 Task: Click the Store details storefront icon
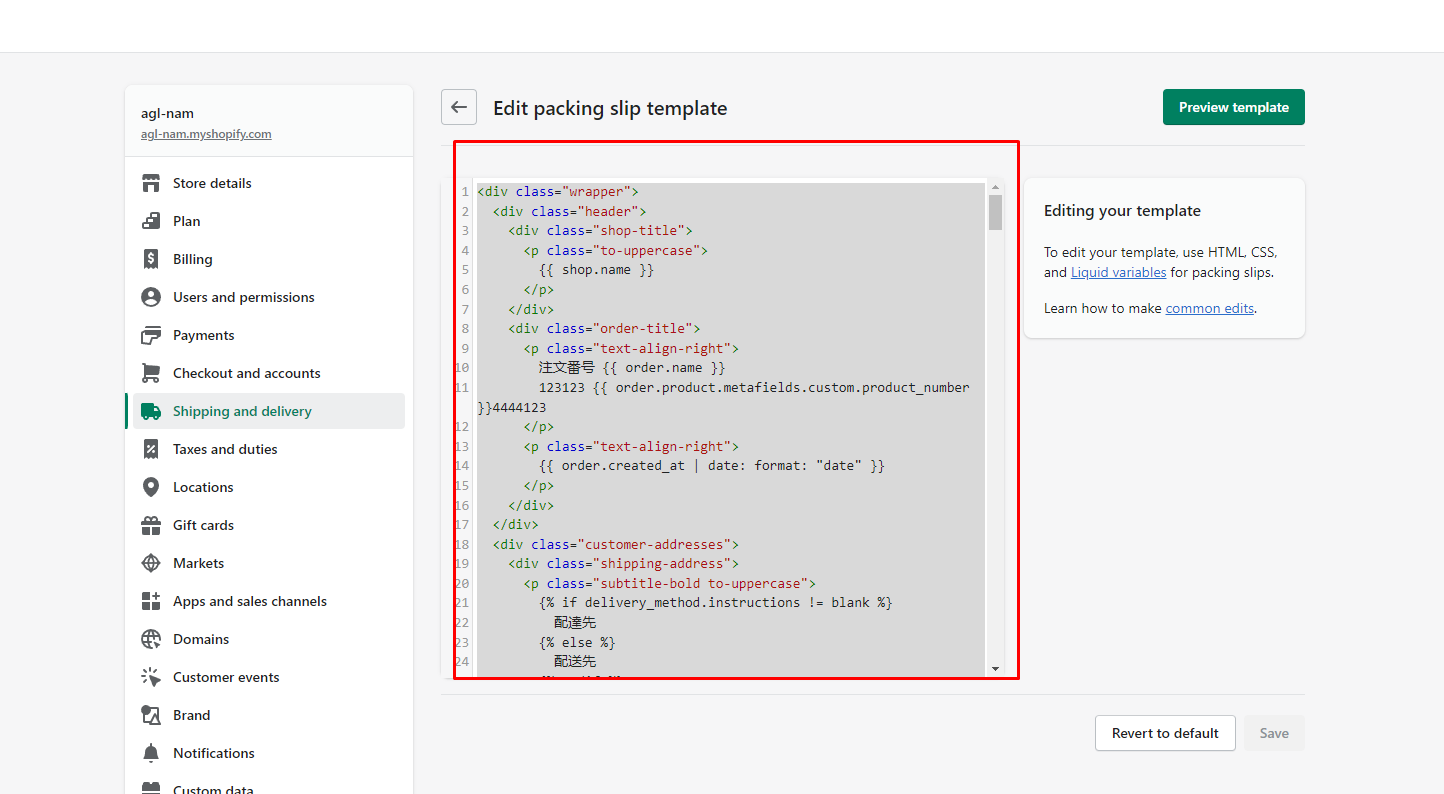click(151, 183)
